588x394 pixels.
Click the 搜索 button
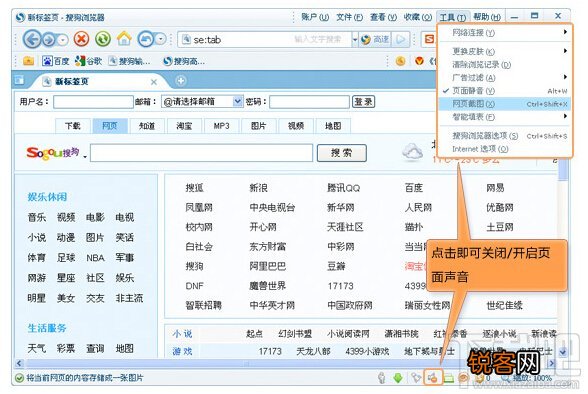(x=342, y=153)
